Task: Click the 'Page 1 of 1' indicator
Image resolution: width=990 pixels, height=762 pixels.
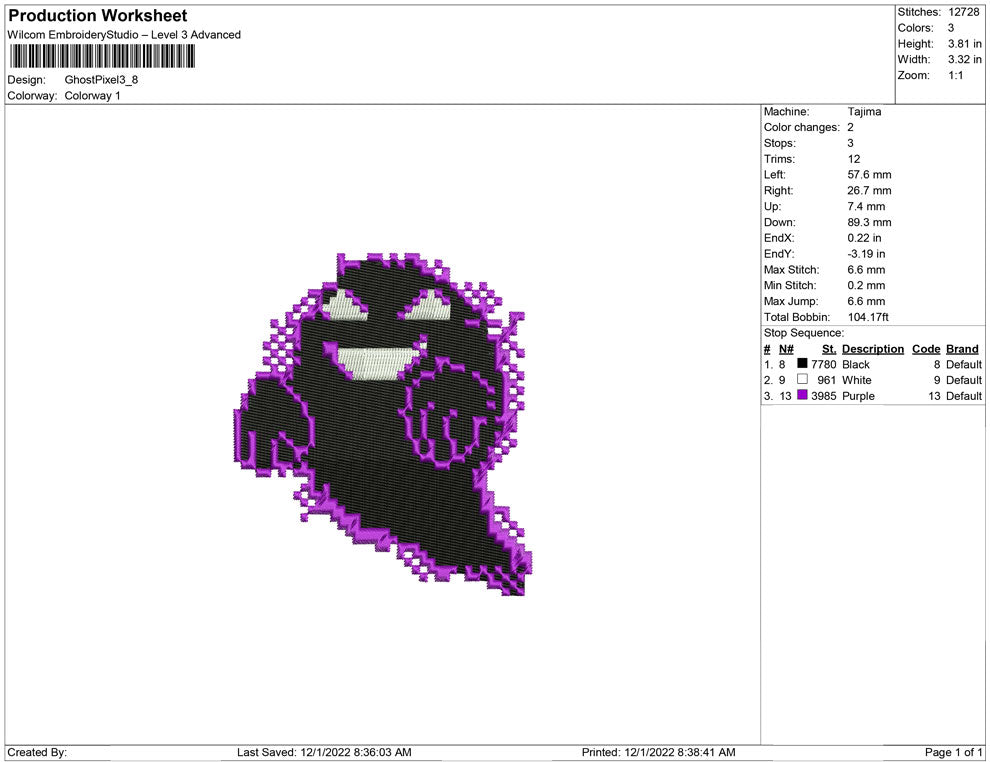Action: 953,752
